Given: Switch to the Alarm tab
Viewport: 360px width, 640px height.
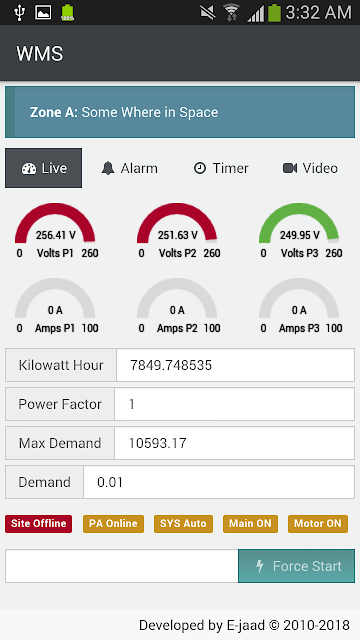Looking at the screenshot, I should [129, 168].
